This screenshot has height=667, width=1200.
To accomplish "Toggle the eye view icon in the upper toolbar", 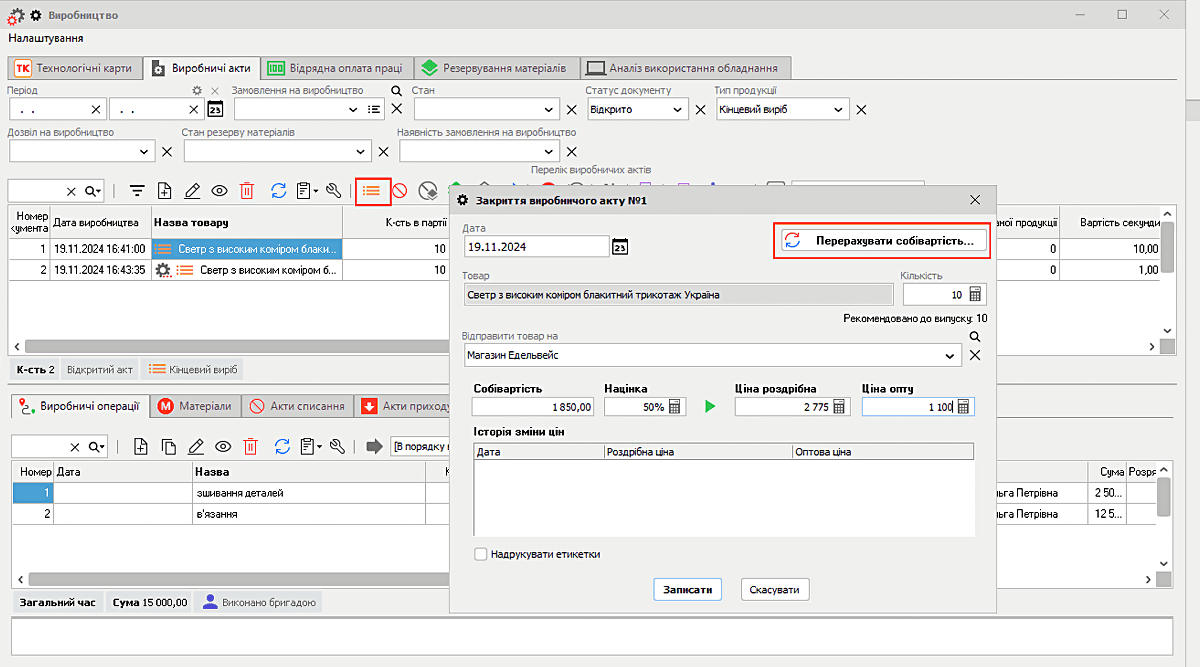I will (x=219, y=191).
